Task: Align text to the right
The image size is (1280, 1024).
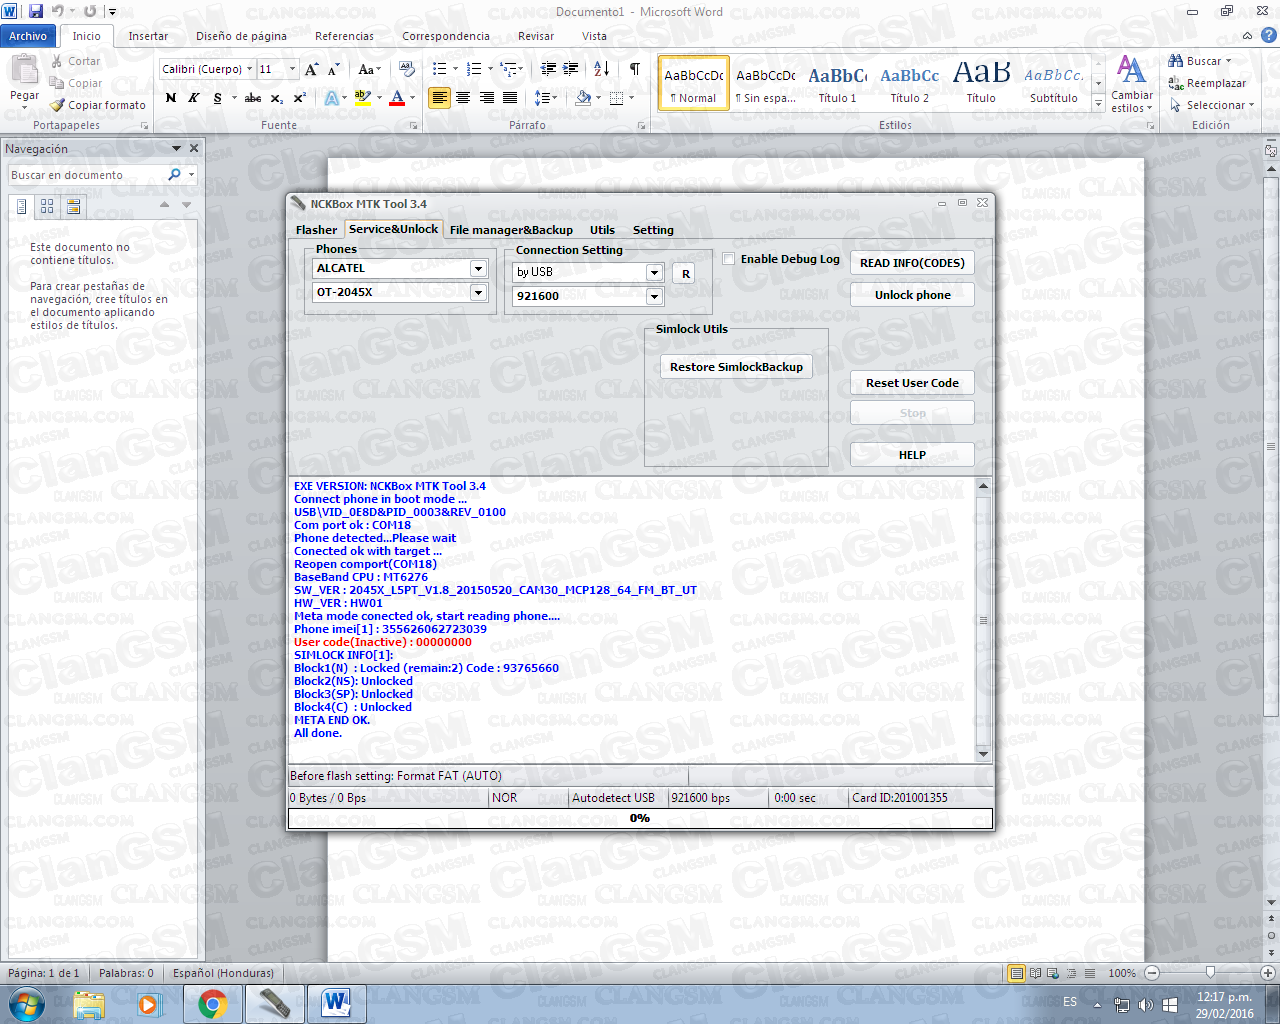Action: 487,98
